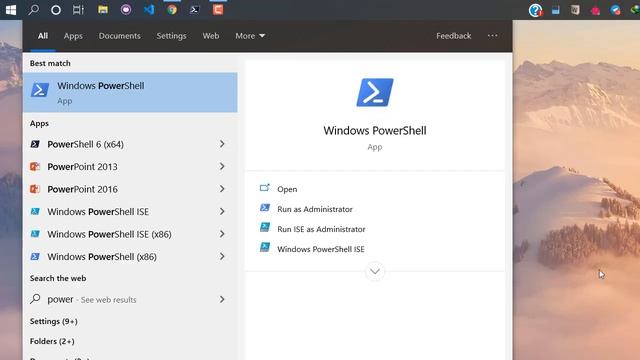Click the web search magnifier for power
640x360 pixels.
(x=36, y=299)
